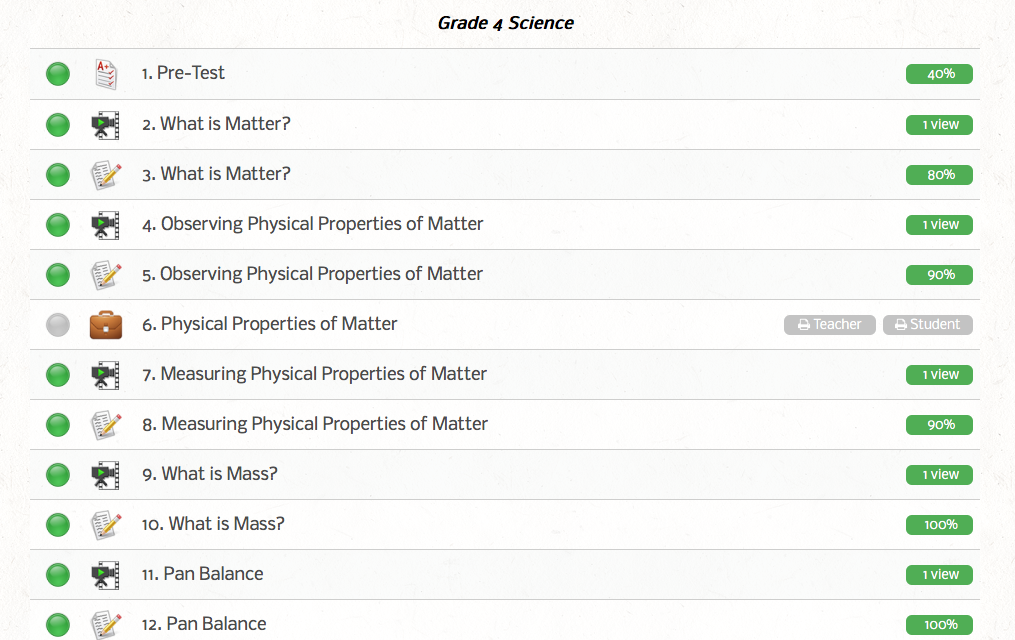
Task: Click the Pre-Test graded paper icon
Action: pyautogui.click(x=105, y=74)
